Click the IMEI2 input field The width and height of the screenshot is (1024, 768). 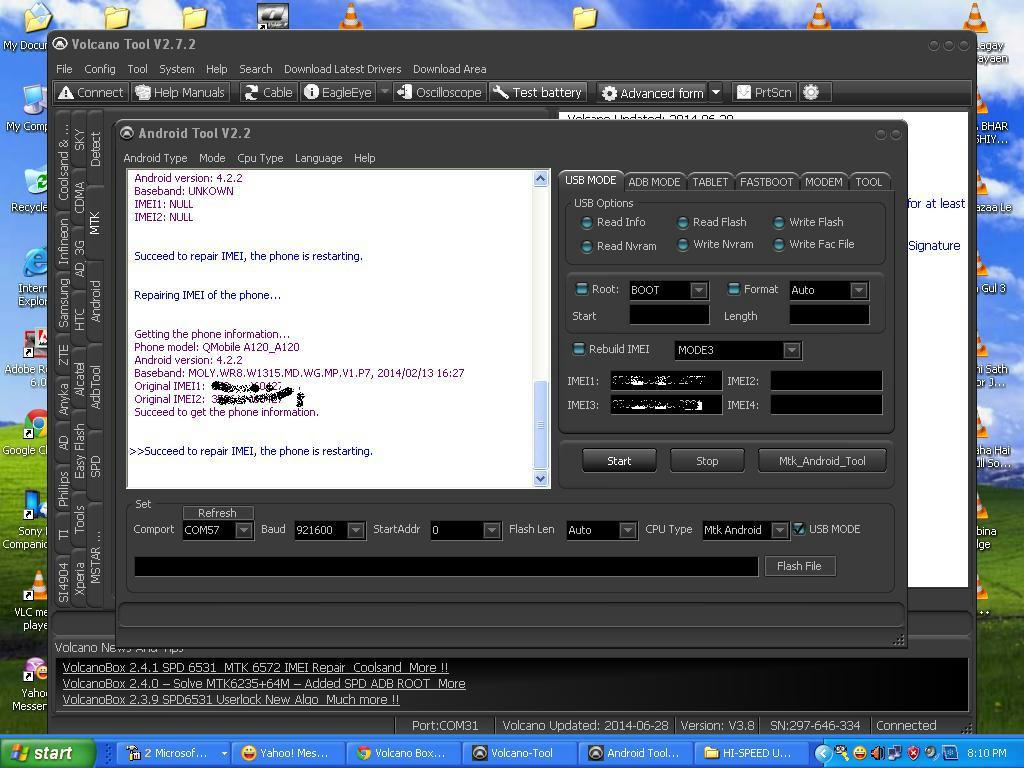tap(826, 381)
